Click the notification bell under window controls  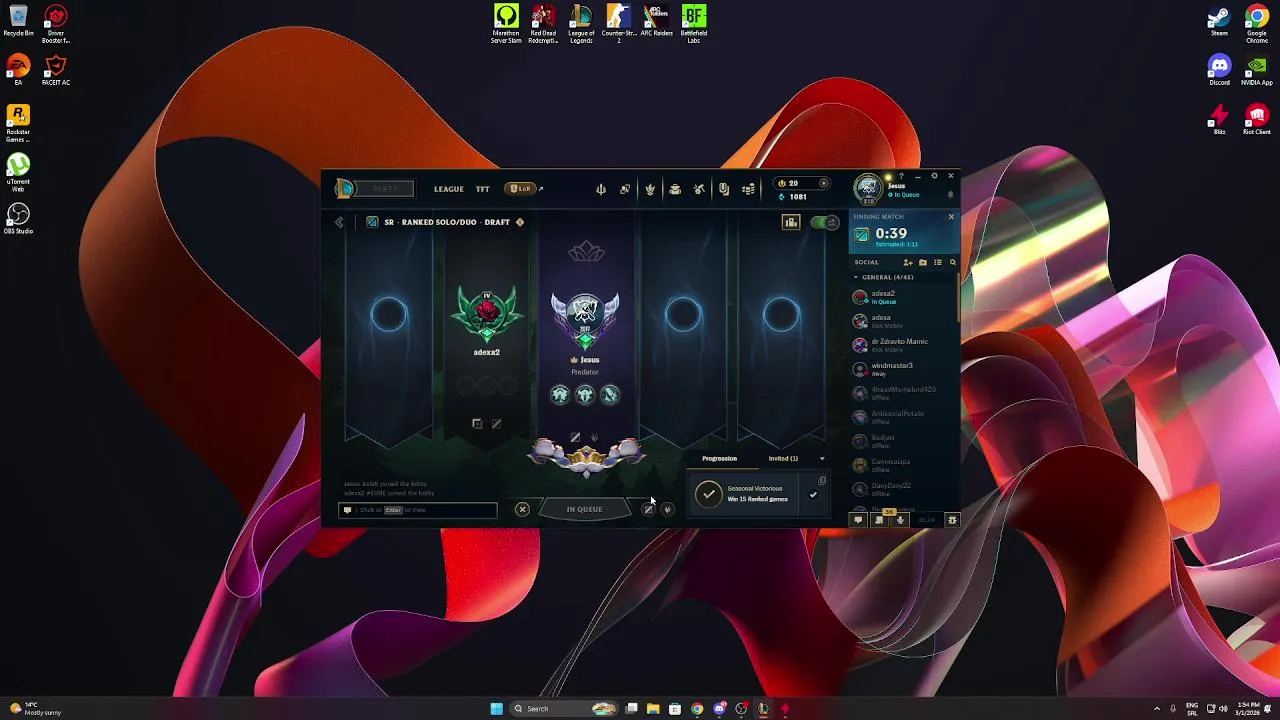[950, 194]
